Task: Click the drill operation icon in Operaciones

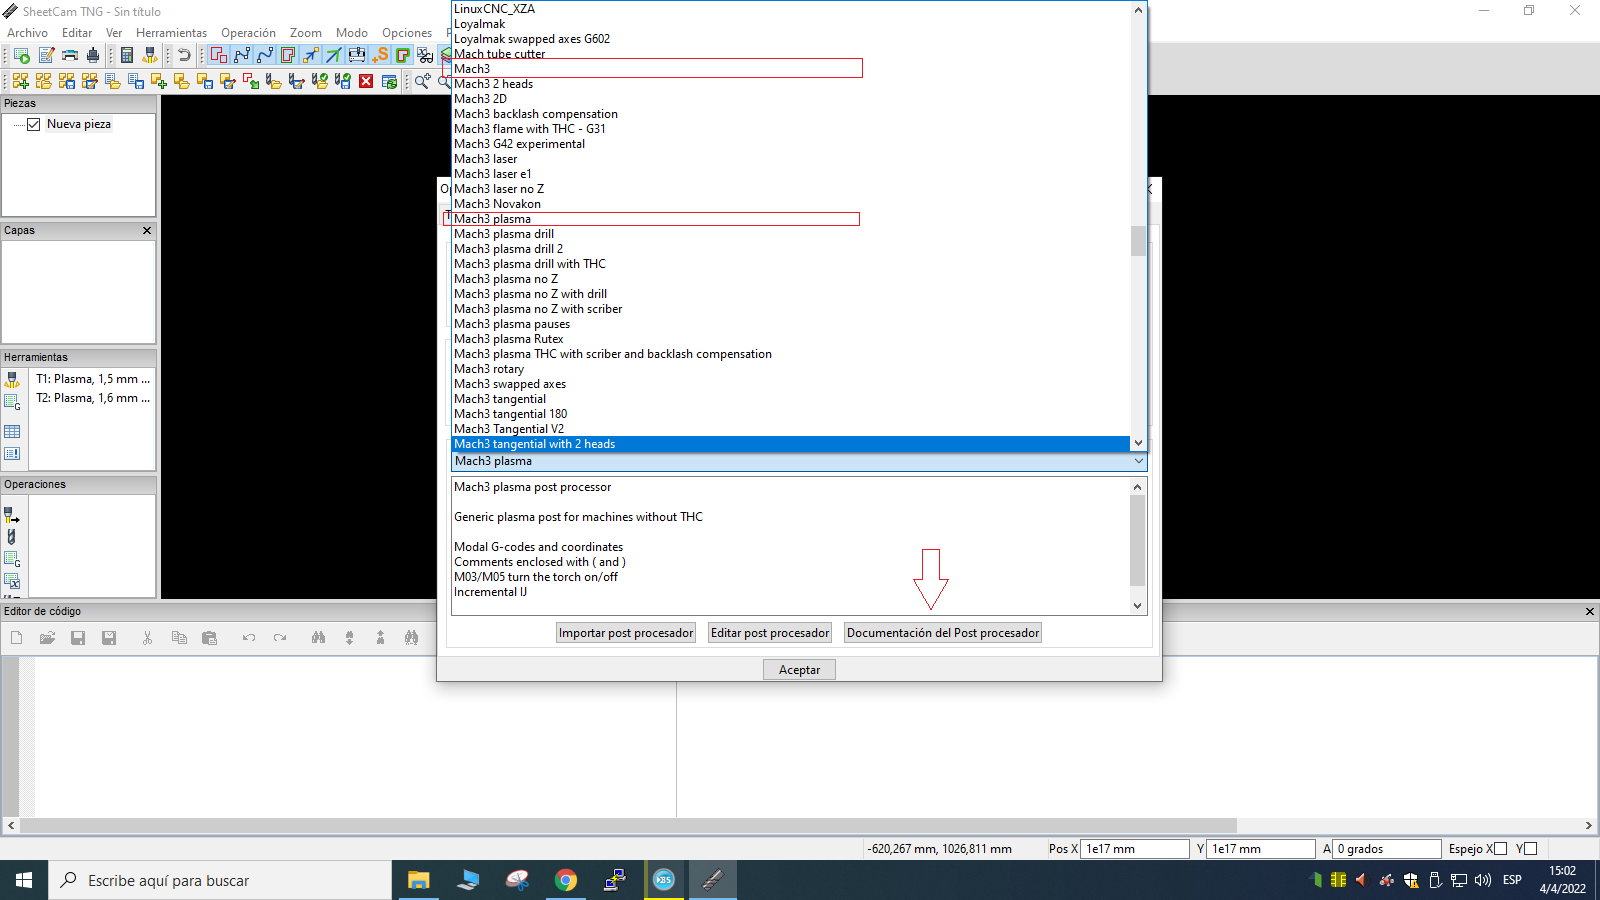Action: click(x=12, y=537)
